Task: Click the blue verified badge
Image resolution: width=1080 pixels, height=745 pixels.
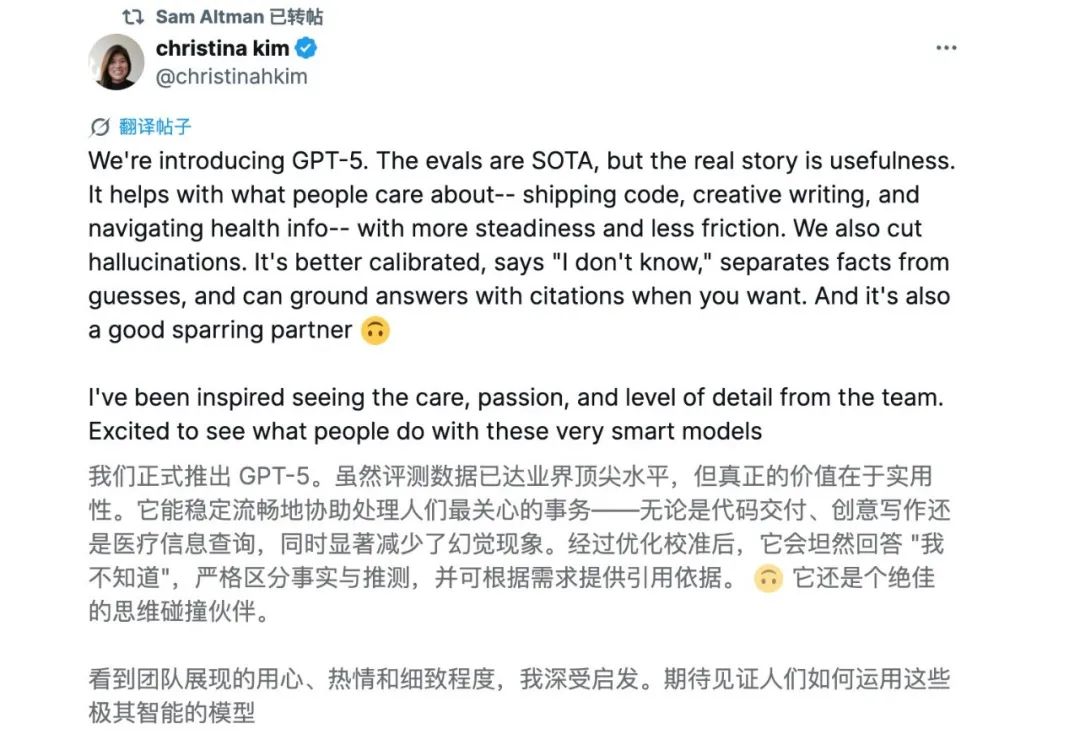Action: (306, 48)
